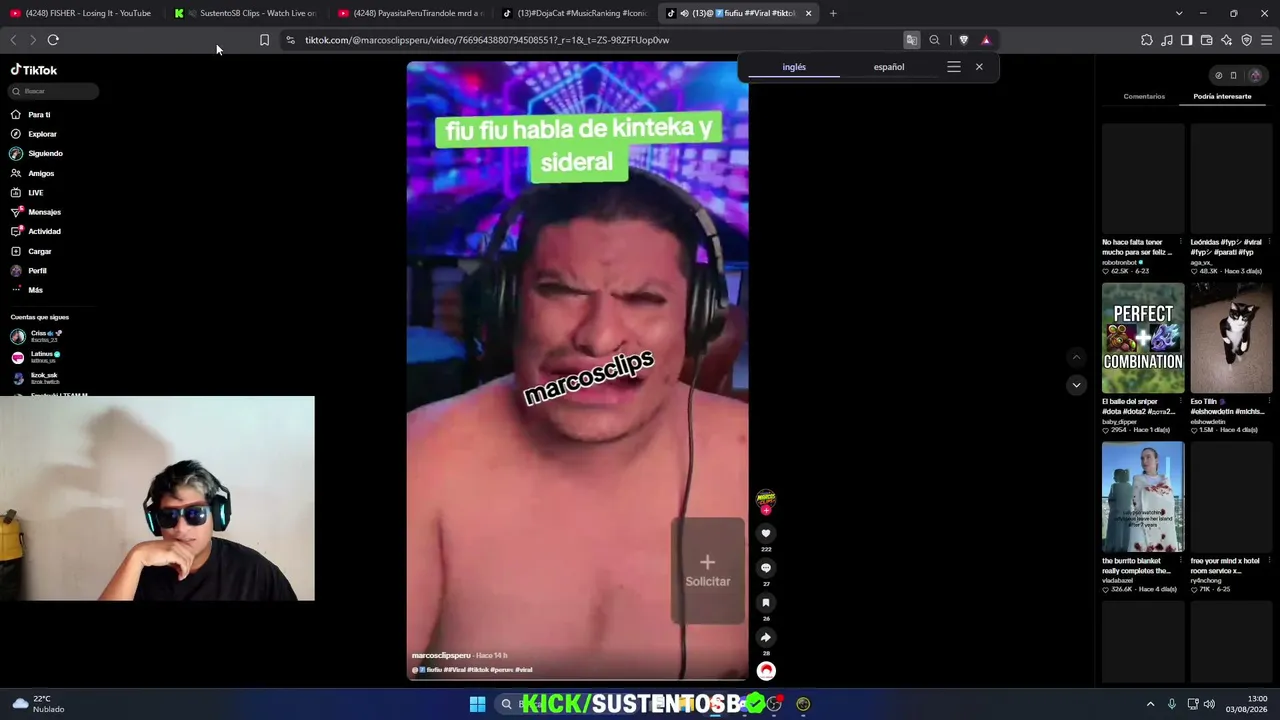Open the browser main menu icon
Viewport: 1280px width, 720px height.
tap(1266, 40)
